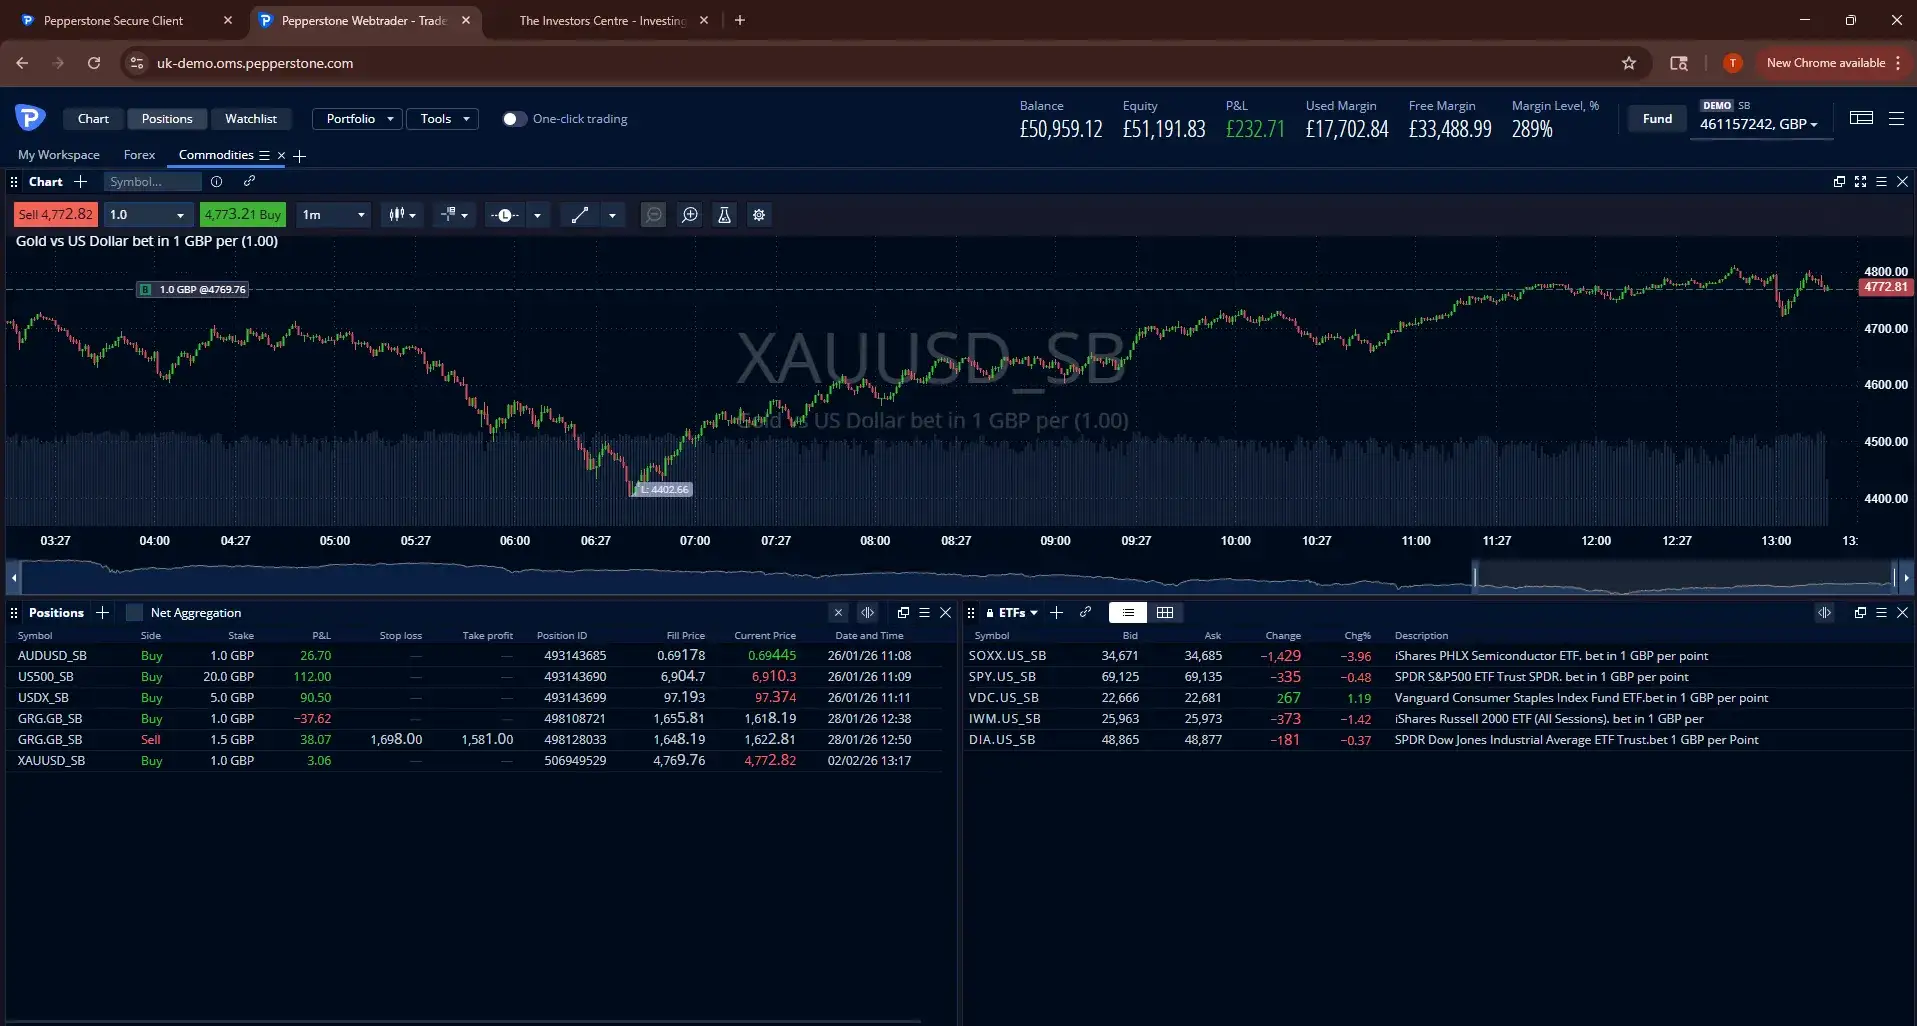Select the trendline drawing tool
The height and width of the screenshot is (1026, 1917).
click(x=578, y=215)
